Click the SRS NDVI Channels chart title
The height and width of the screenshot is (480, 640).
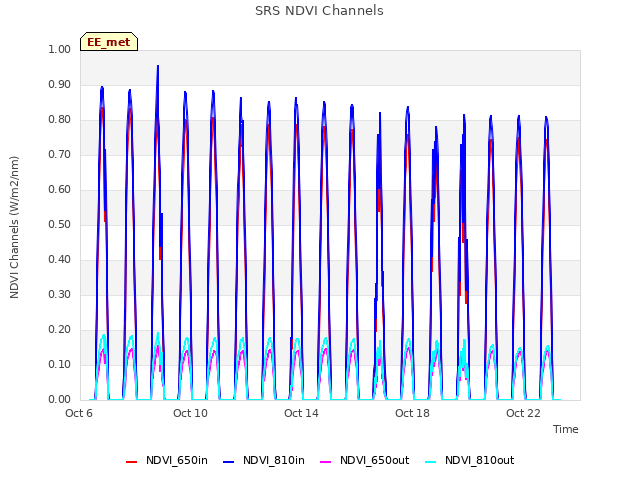click(x=319, y=11)
